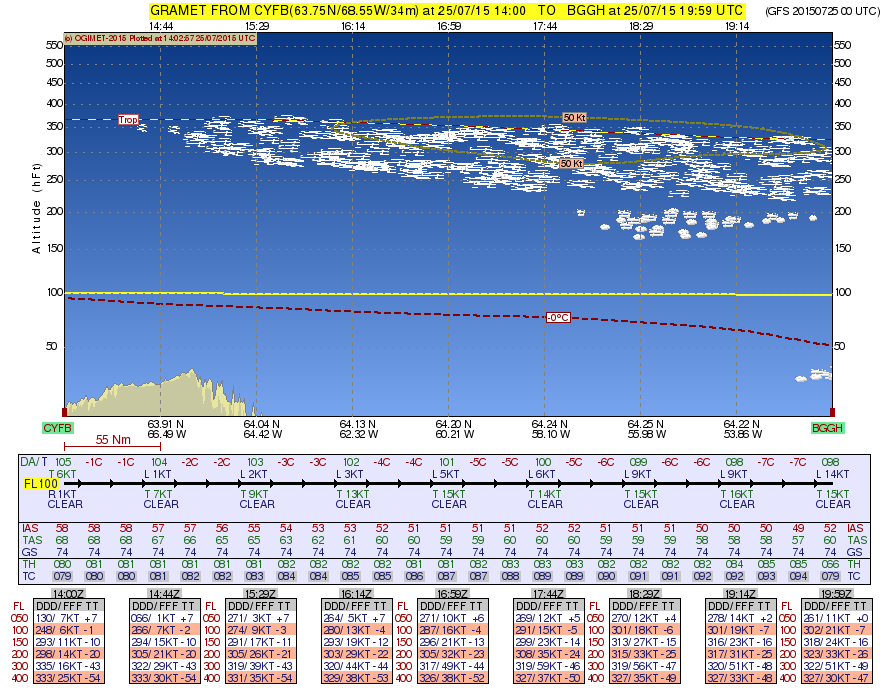The width and height of the screenshot is (896, 700).
Task: Click the upper 50 Kt jet stream label
Action: pyautogui.click(x=574, y=117)
